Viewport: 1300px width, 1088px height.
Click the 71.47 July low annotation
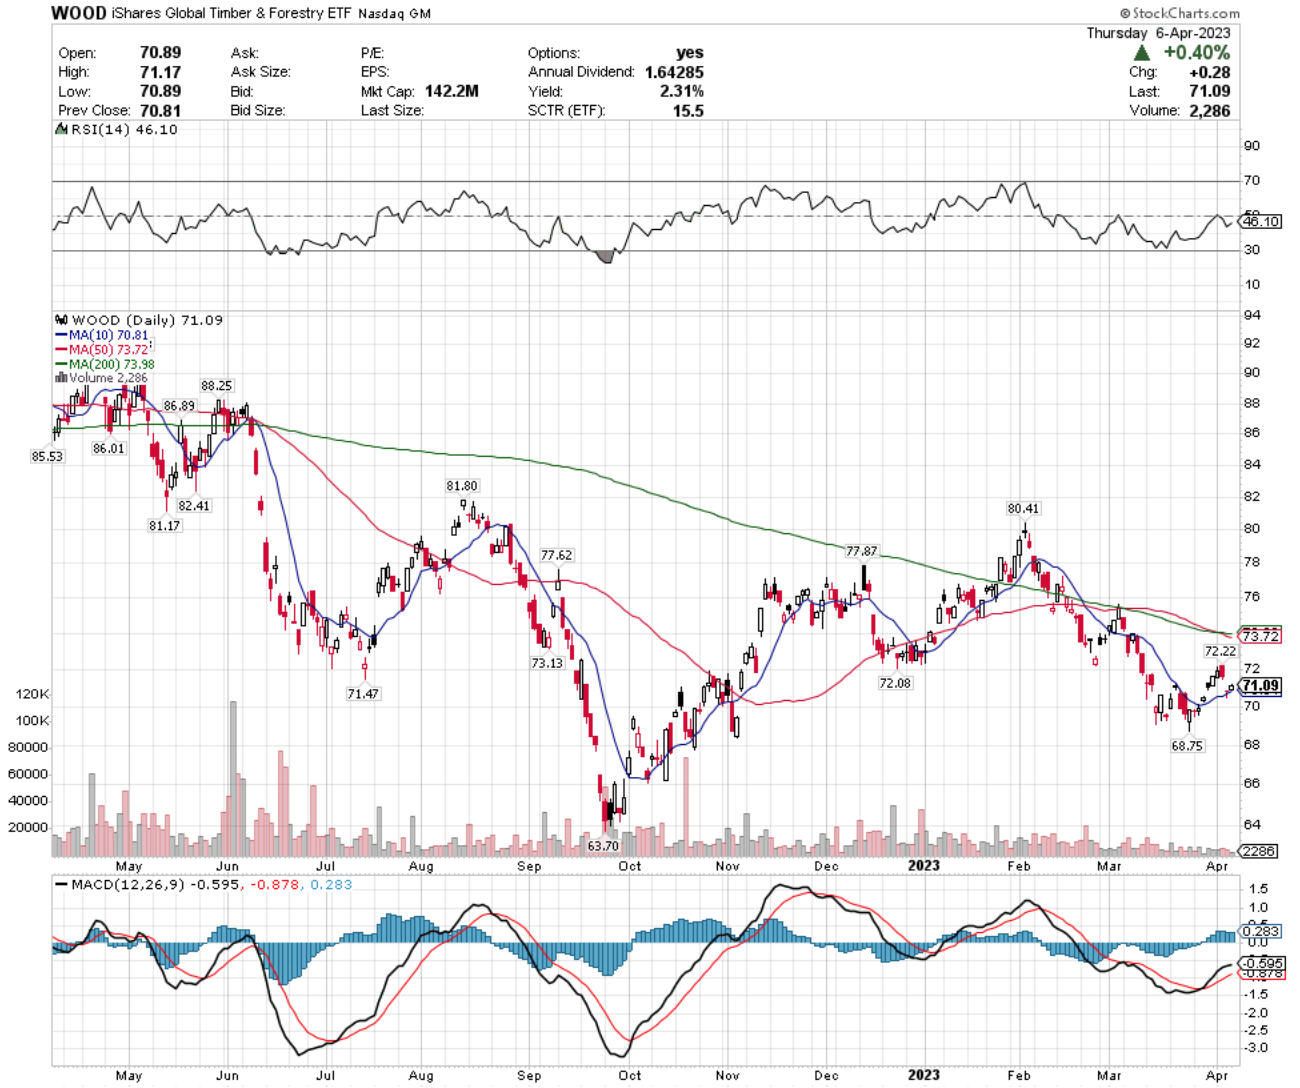click(363, 694)
